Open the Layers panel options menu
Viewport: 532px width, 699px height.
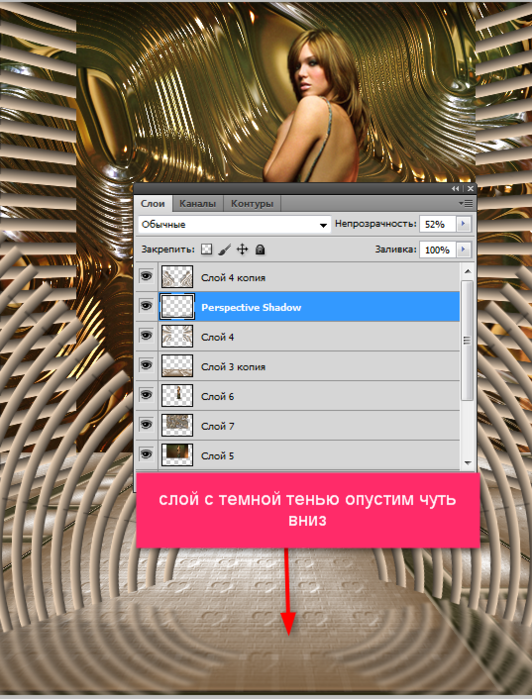click(x=466, y=204)
